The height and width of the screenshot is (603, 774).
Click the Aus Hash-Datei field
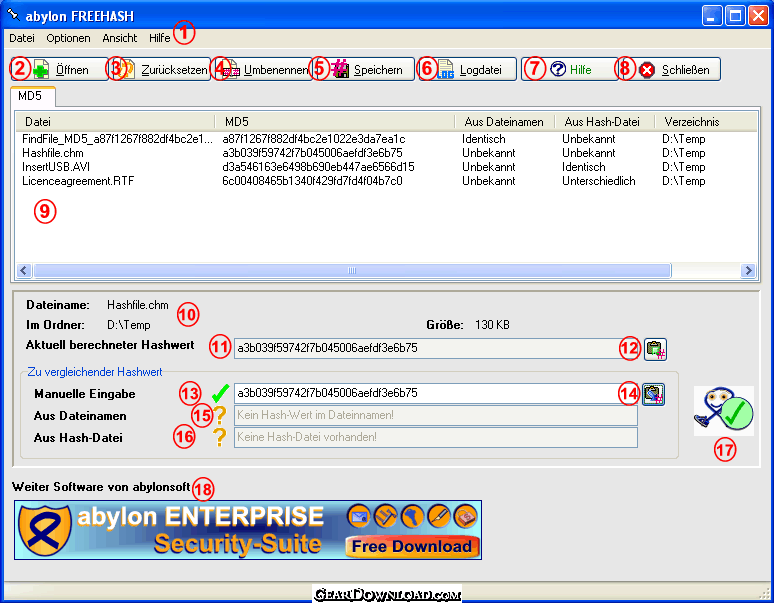click(435, 437)
